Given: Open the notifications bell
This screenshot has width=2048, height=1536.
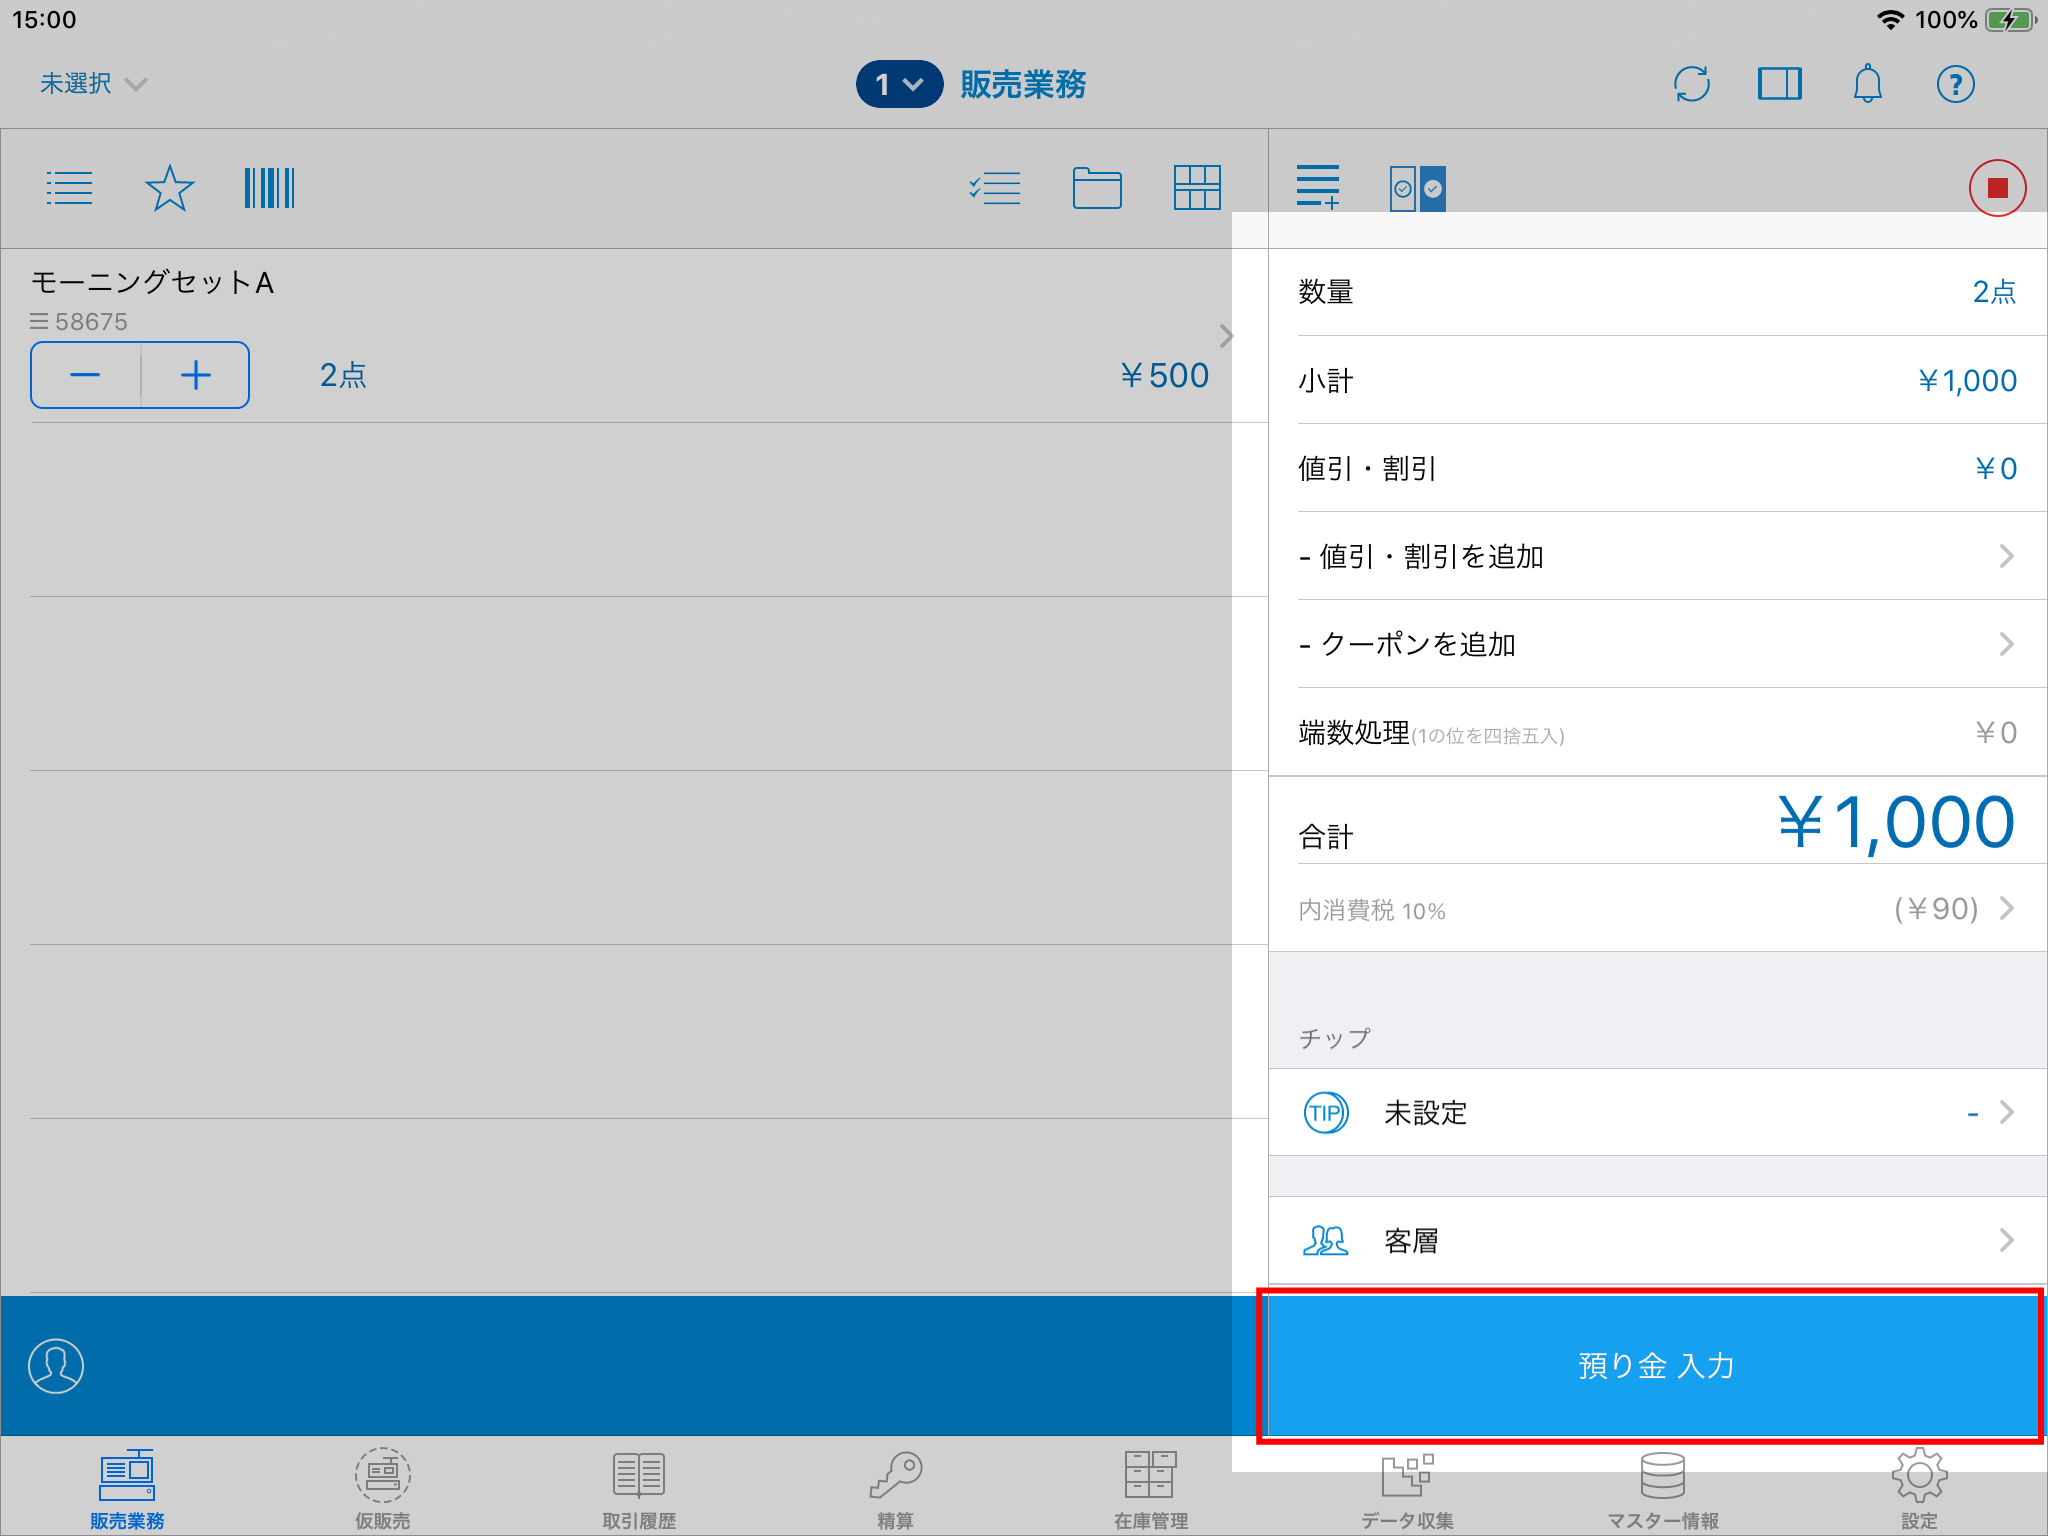Looking at the screenshot, I should [x=1867, y=84].
